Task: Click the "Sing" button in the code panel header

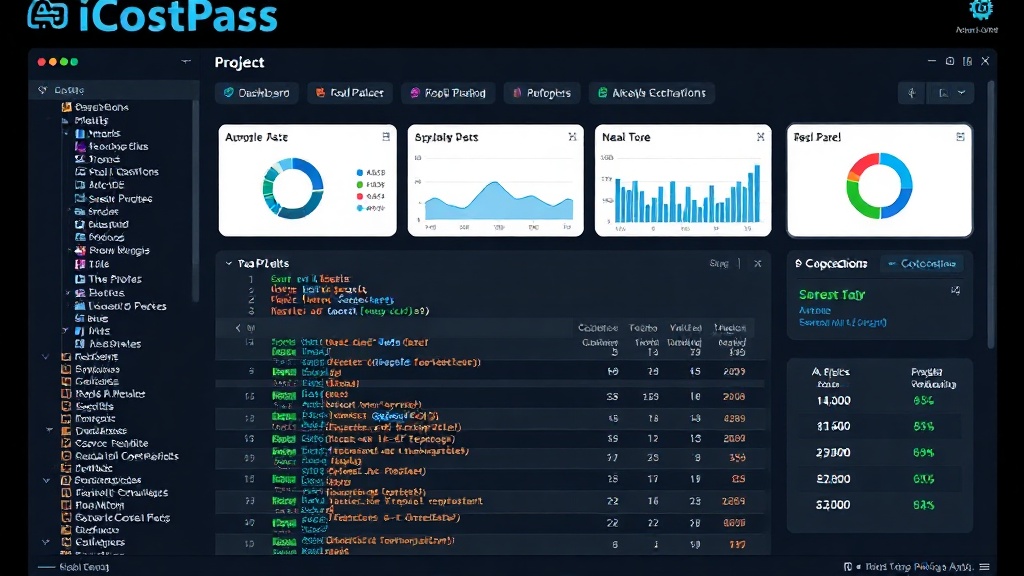Action: point(719,263)
